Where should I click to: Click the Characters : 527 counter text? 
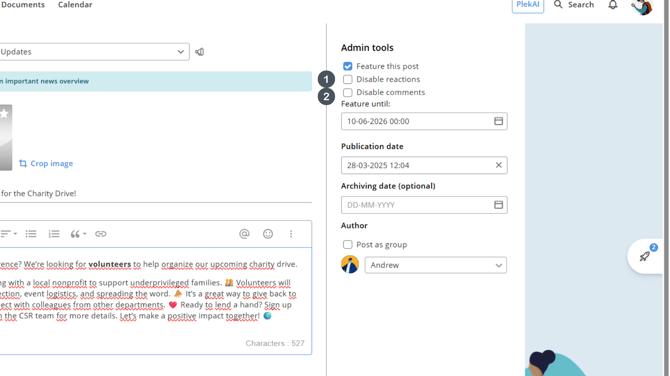click(x=275, y=343)
